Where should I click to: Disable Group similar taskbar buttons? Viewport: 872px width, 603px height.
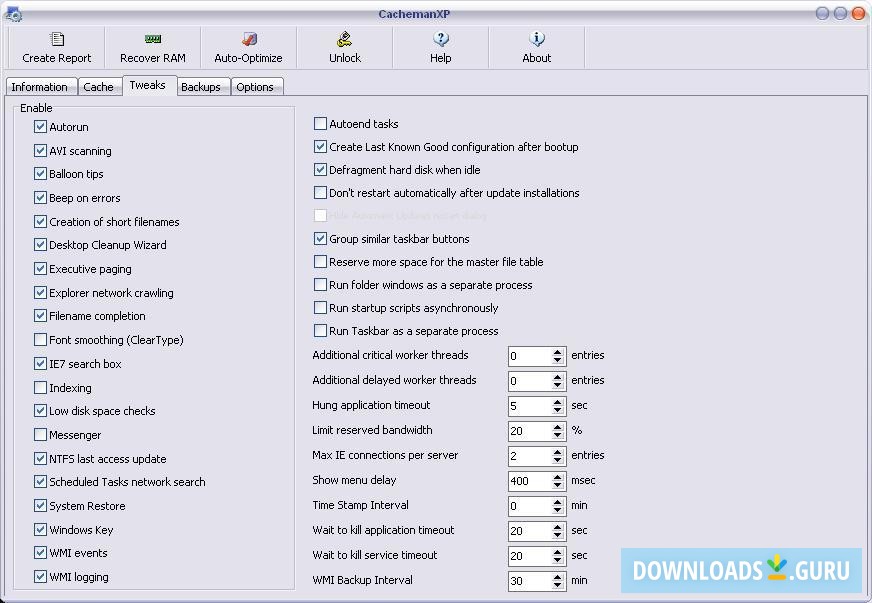click(320, 239)
